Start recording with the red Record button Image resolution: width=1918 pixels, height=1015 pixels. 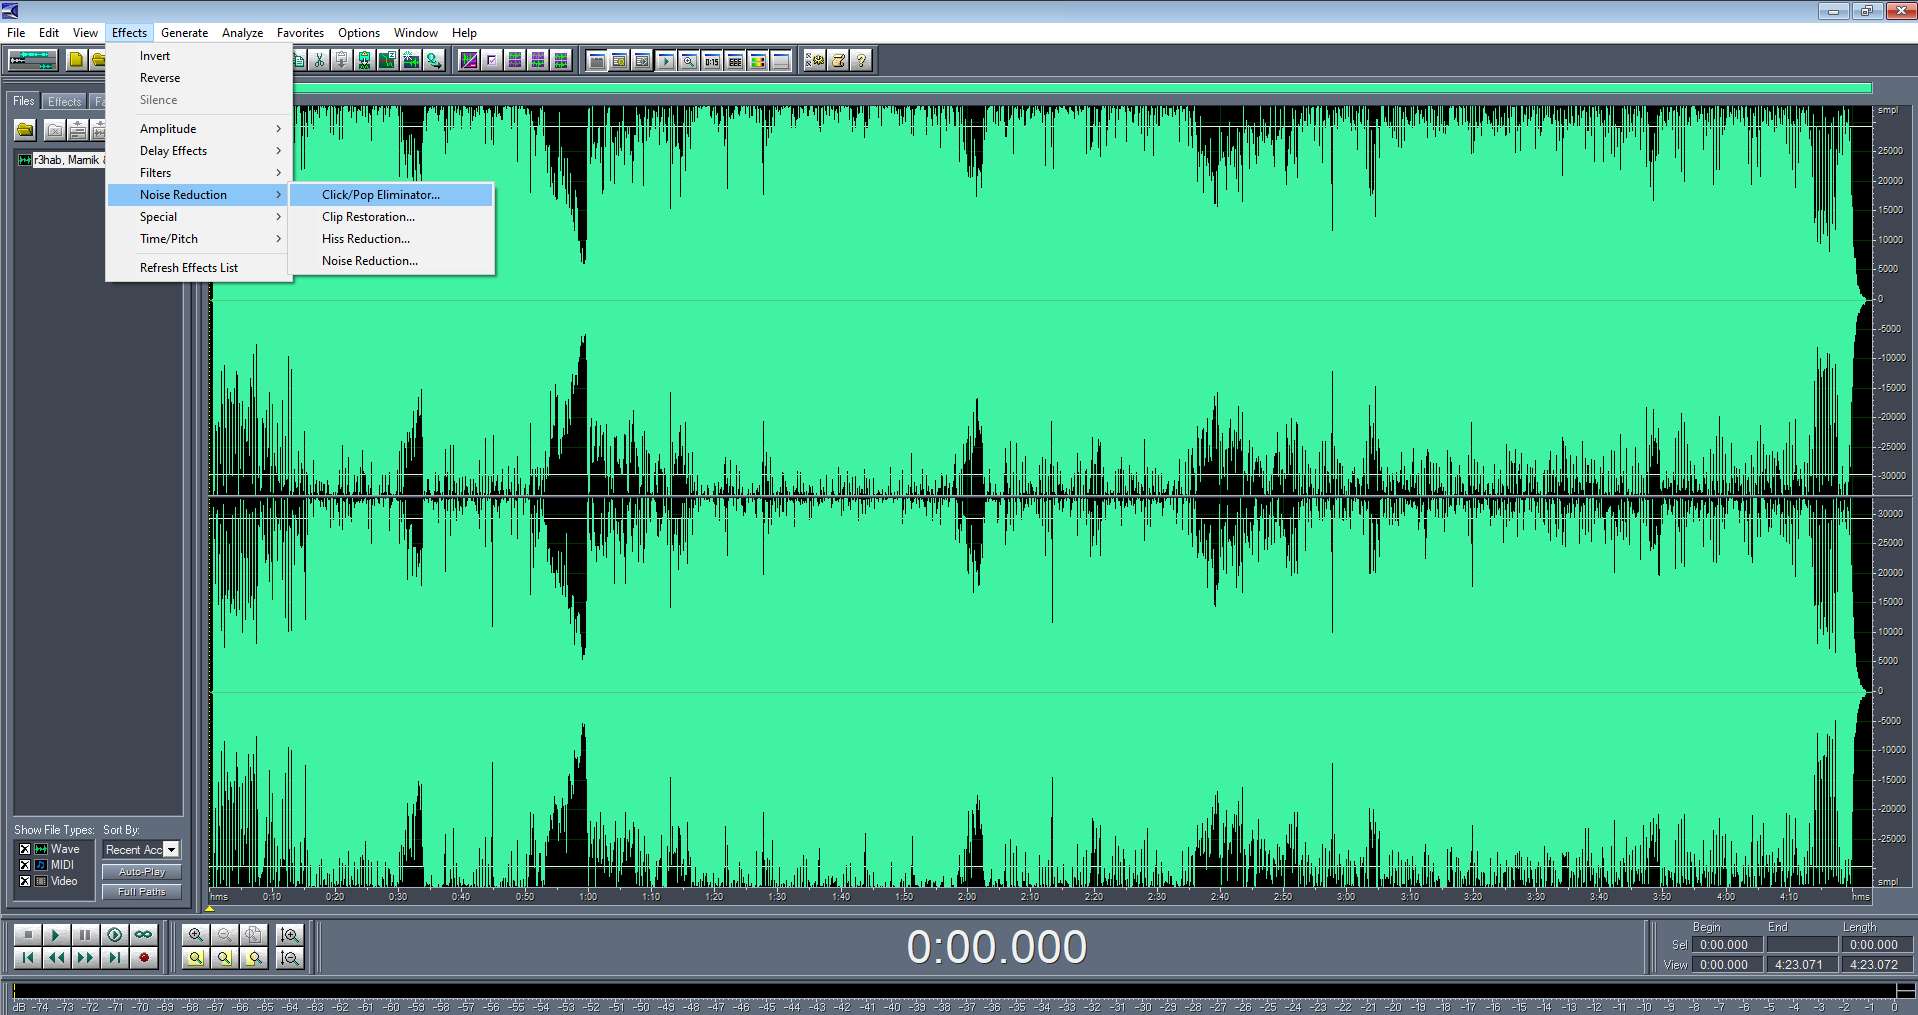(x=144, y=957)
